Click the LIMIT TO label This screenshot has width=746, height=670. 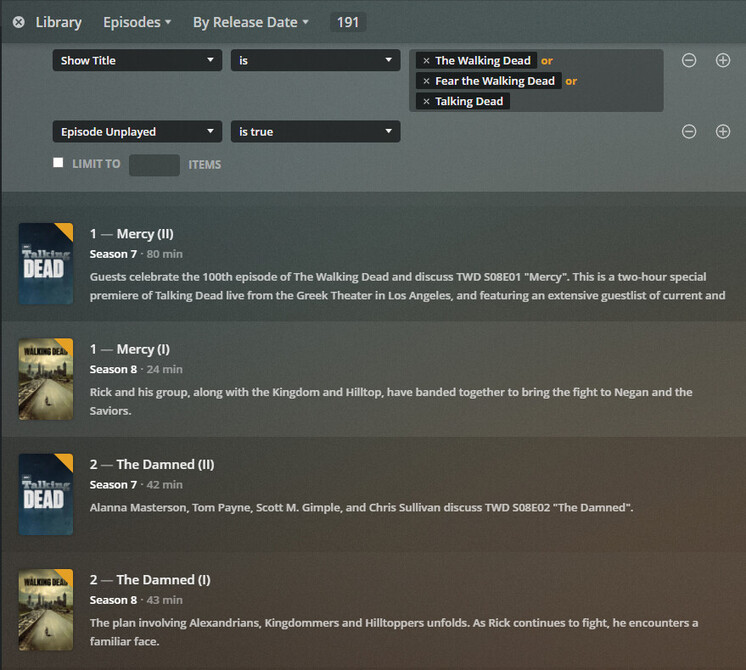coord(96,164)
